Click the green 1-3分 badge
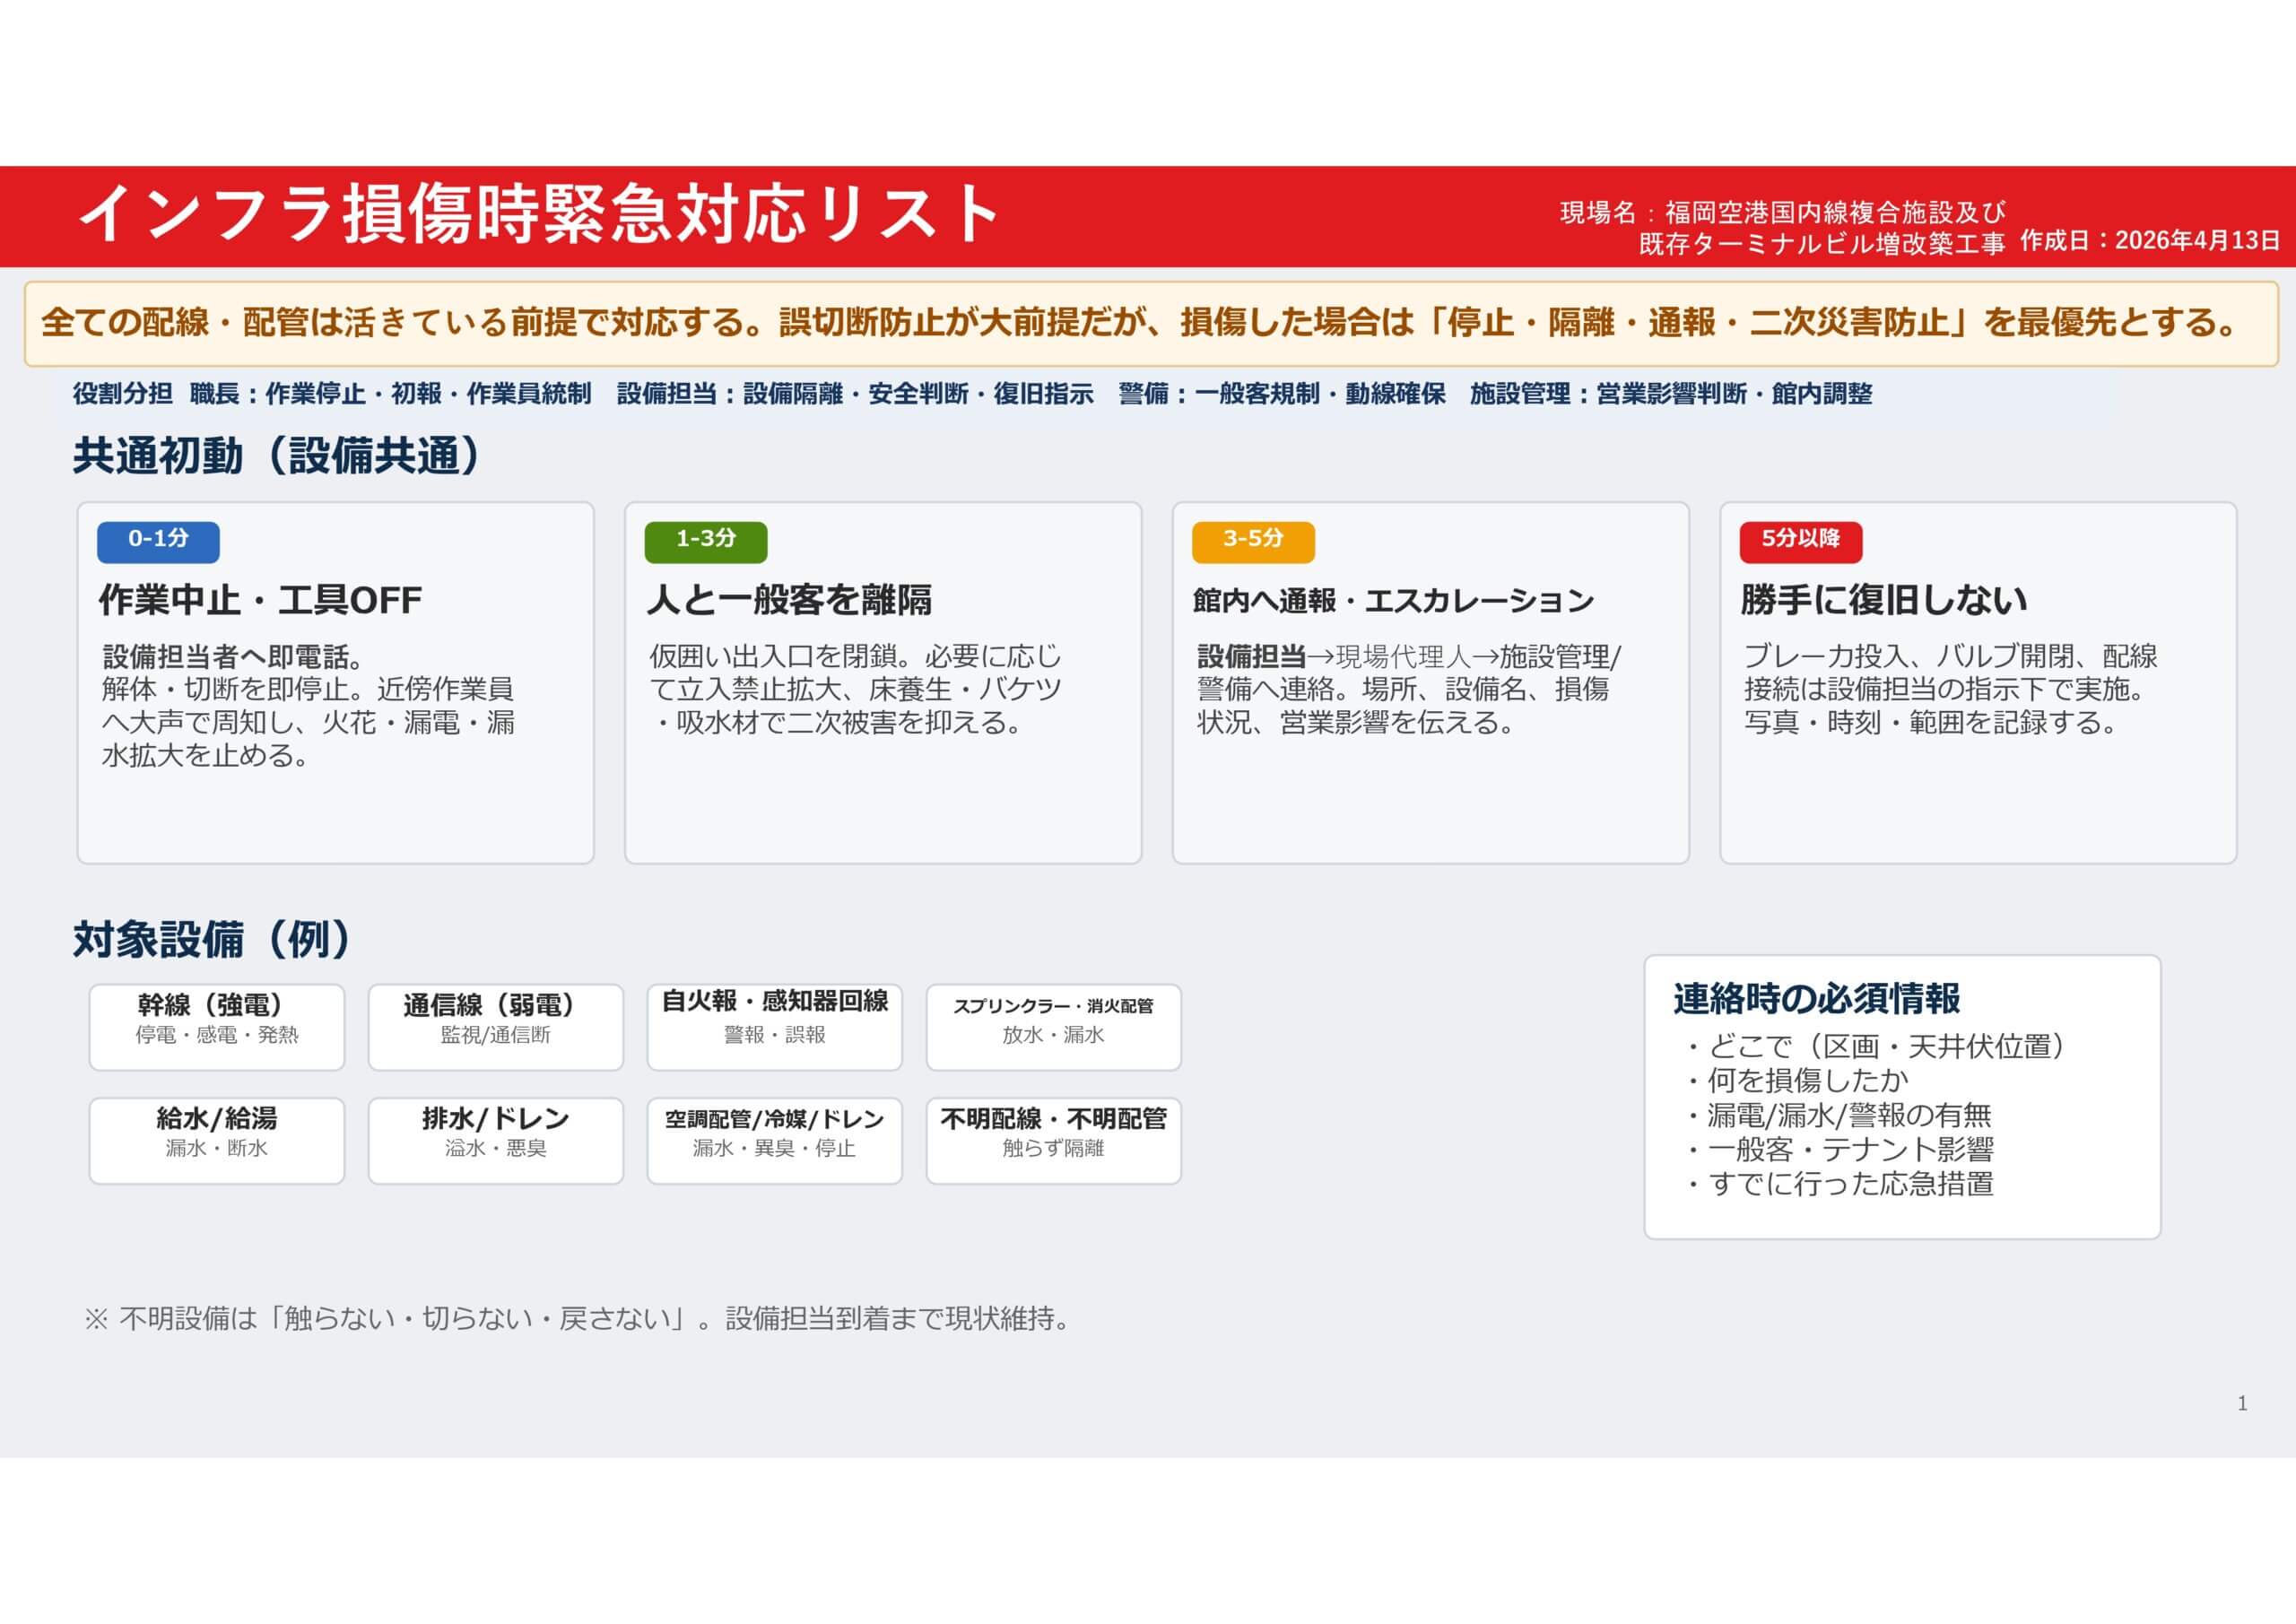This screenshot has height=1624, width=2296. click(x=706, y=542)
